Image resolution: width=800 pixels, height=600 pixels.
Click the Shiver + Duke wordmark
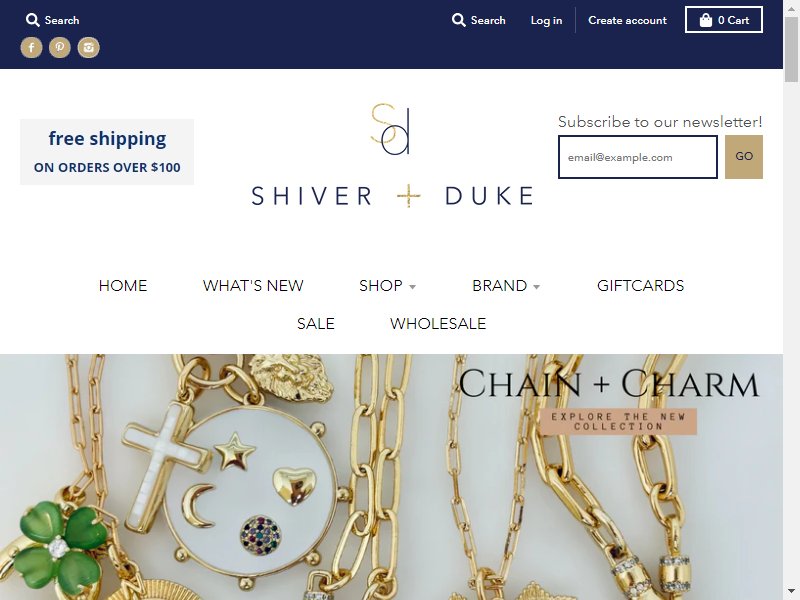click(392, 196)
